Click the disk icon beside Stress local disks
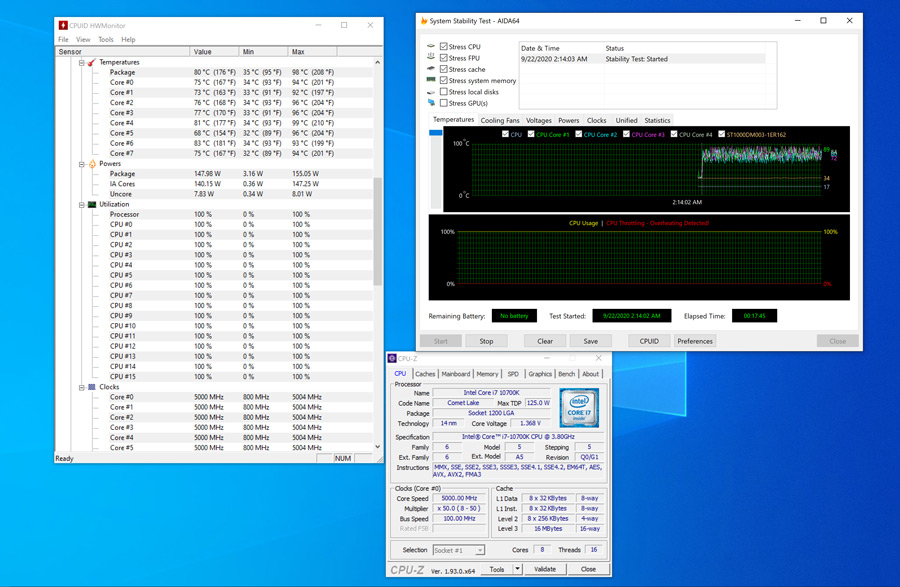 point(431,92)
